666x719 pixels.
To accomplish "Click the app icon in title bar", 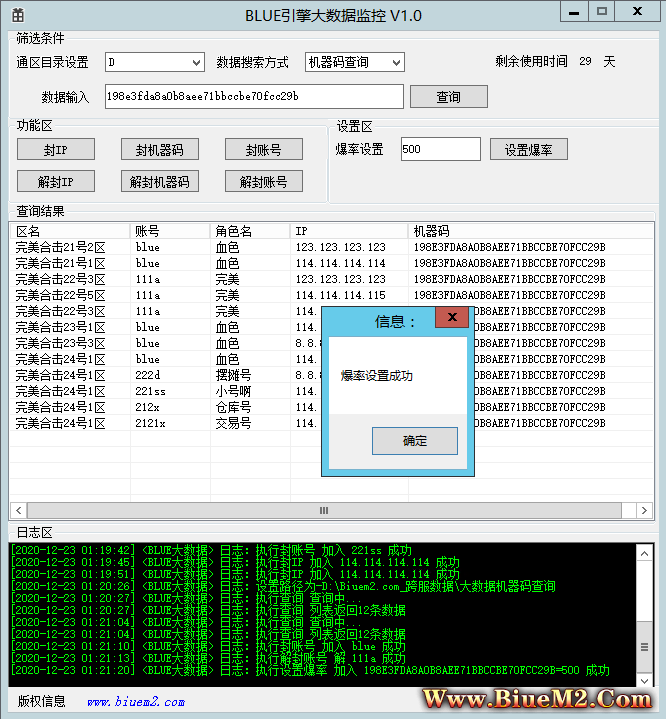I will [x=18, y=16].
